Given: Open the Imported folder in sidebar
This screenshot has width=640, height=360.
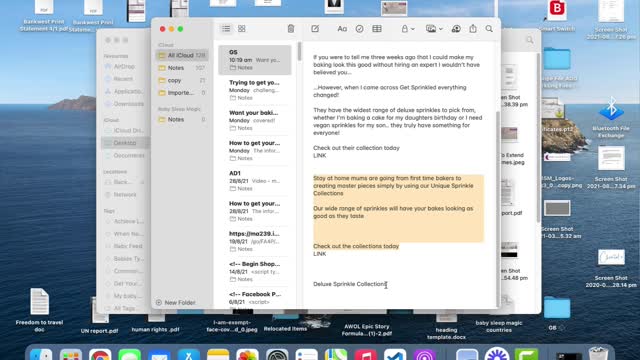Looking at the screenshot, I should tap(182, 93).
